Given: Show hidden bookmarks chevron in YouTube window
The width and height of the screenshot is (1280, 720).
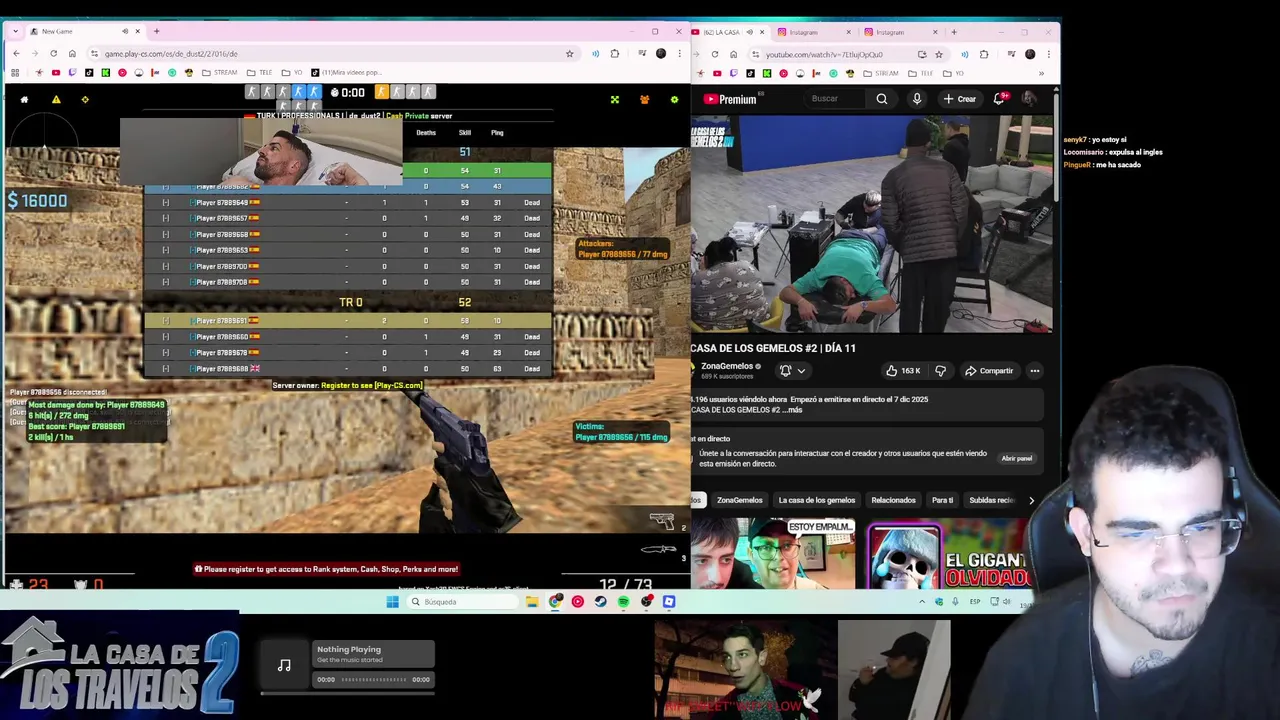Looking at the screenshot, I should click(x=1041, y=73).
